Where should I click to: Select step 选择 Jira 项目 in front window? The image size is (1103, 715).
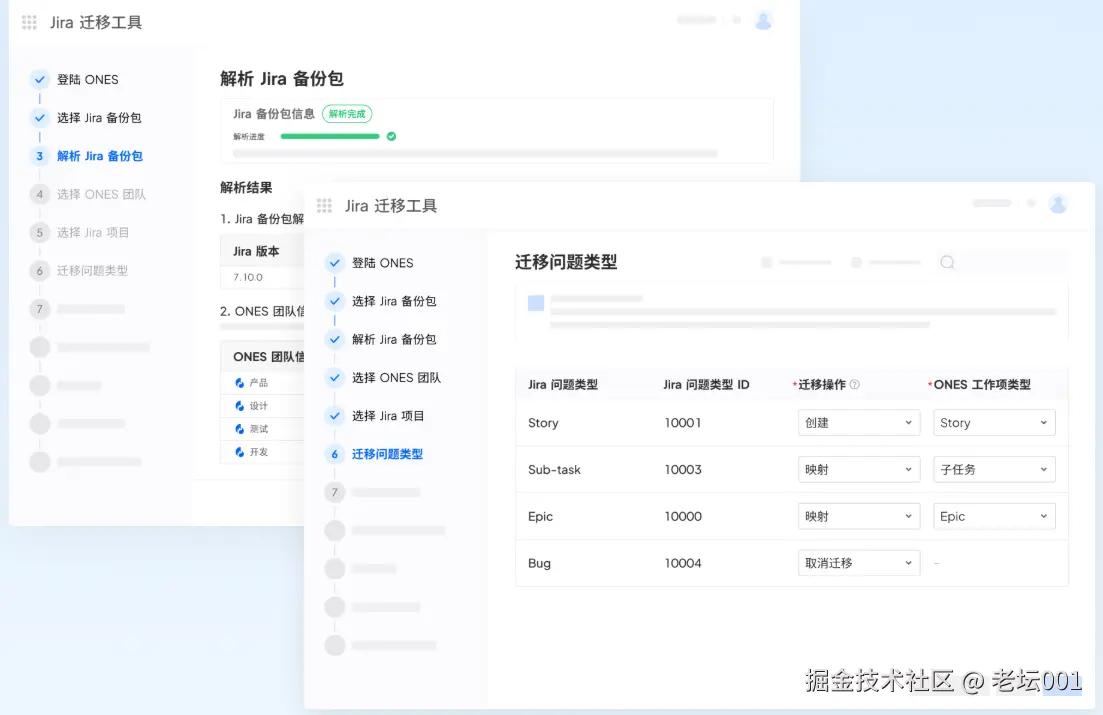pos(388,416)
